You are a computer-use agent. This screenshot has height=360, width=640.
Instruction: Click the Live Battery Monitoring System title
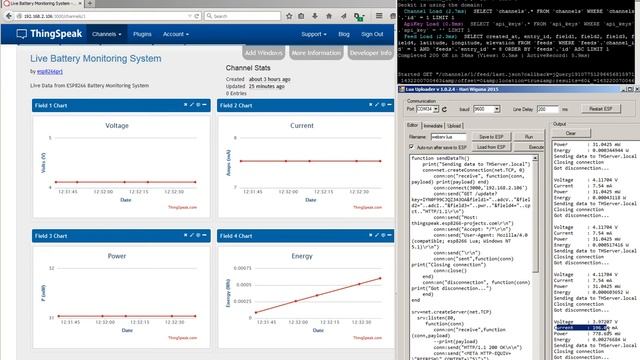coord(96,58)
